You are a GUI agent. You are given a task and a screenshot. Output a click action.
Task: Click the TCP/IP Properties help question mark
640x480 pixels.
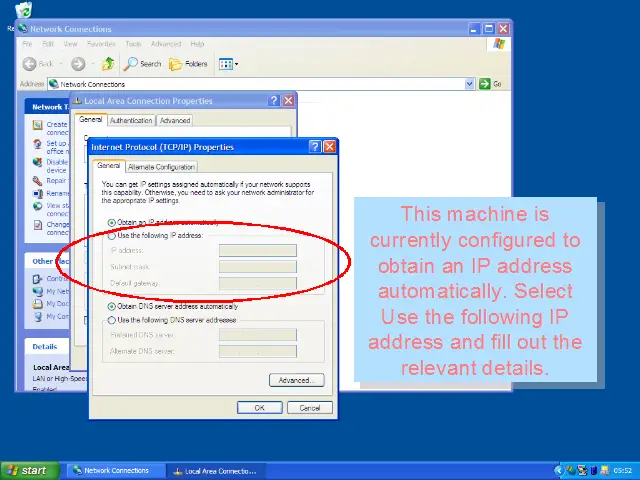click(315, 147)
